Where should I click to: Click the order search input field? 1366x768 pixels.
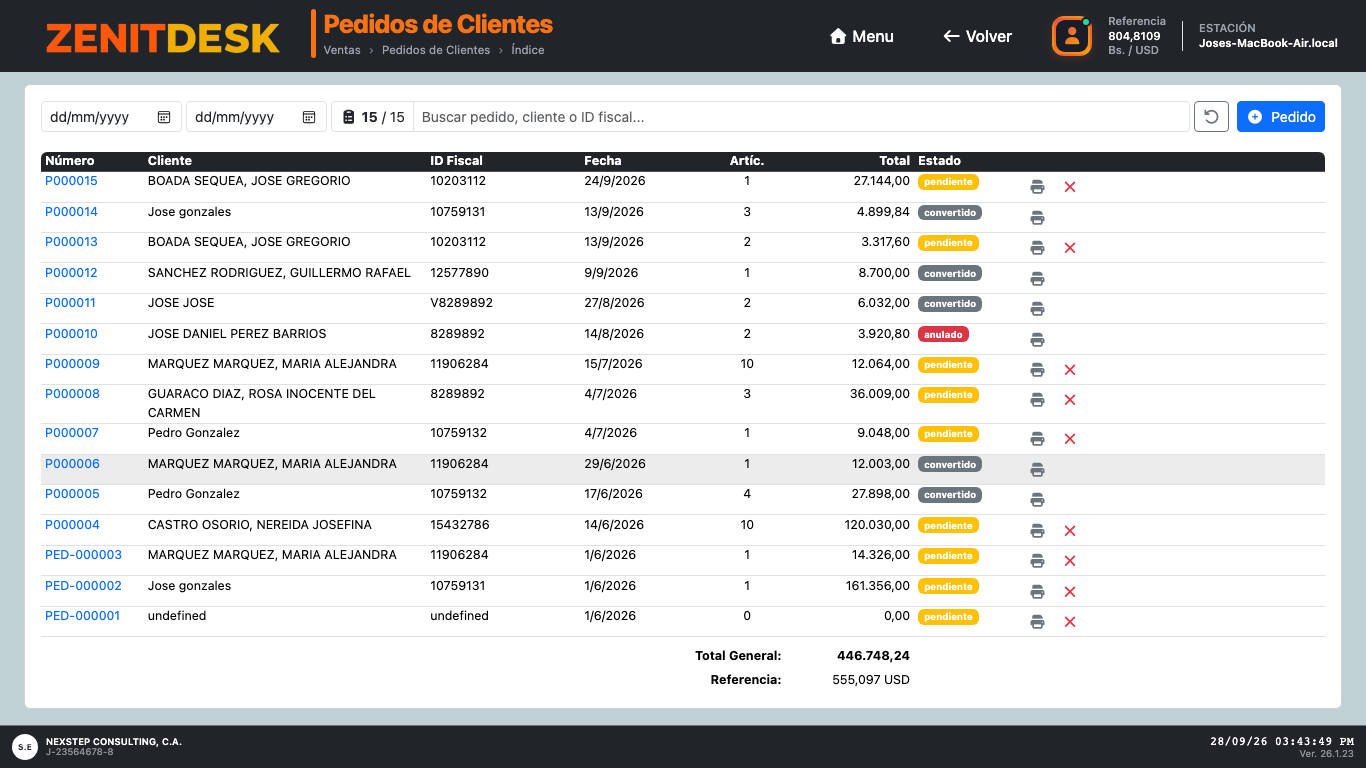click(801, 117)
